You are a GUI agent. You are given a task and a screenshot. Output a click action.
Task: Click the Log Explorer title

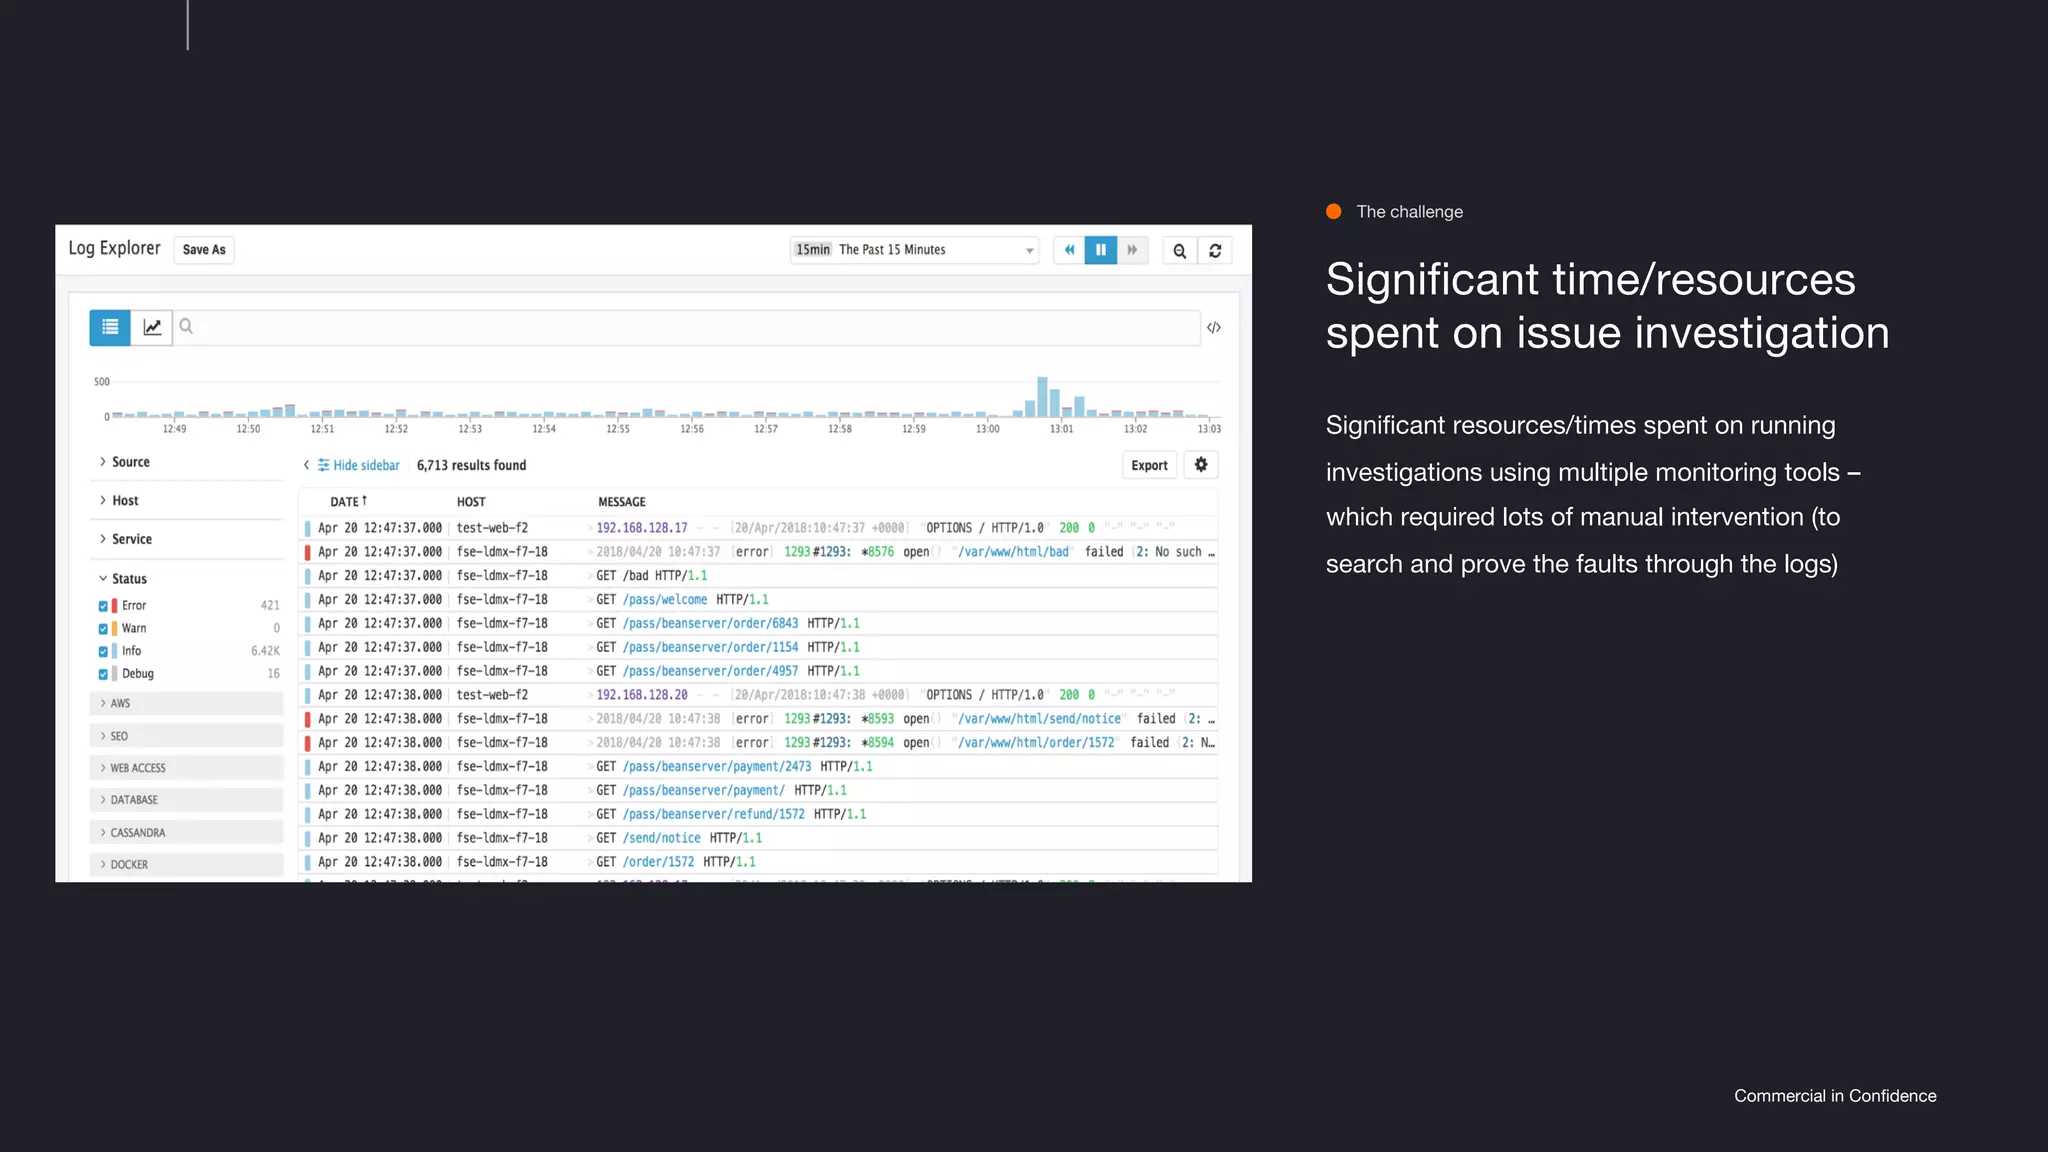coord(114,248)
